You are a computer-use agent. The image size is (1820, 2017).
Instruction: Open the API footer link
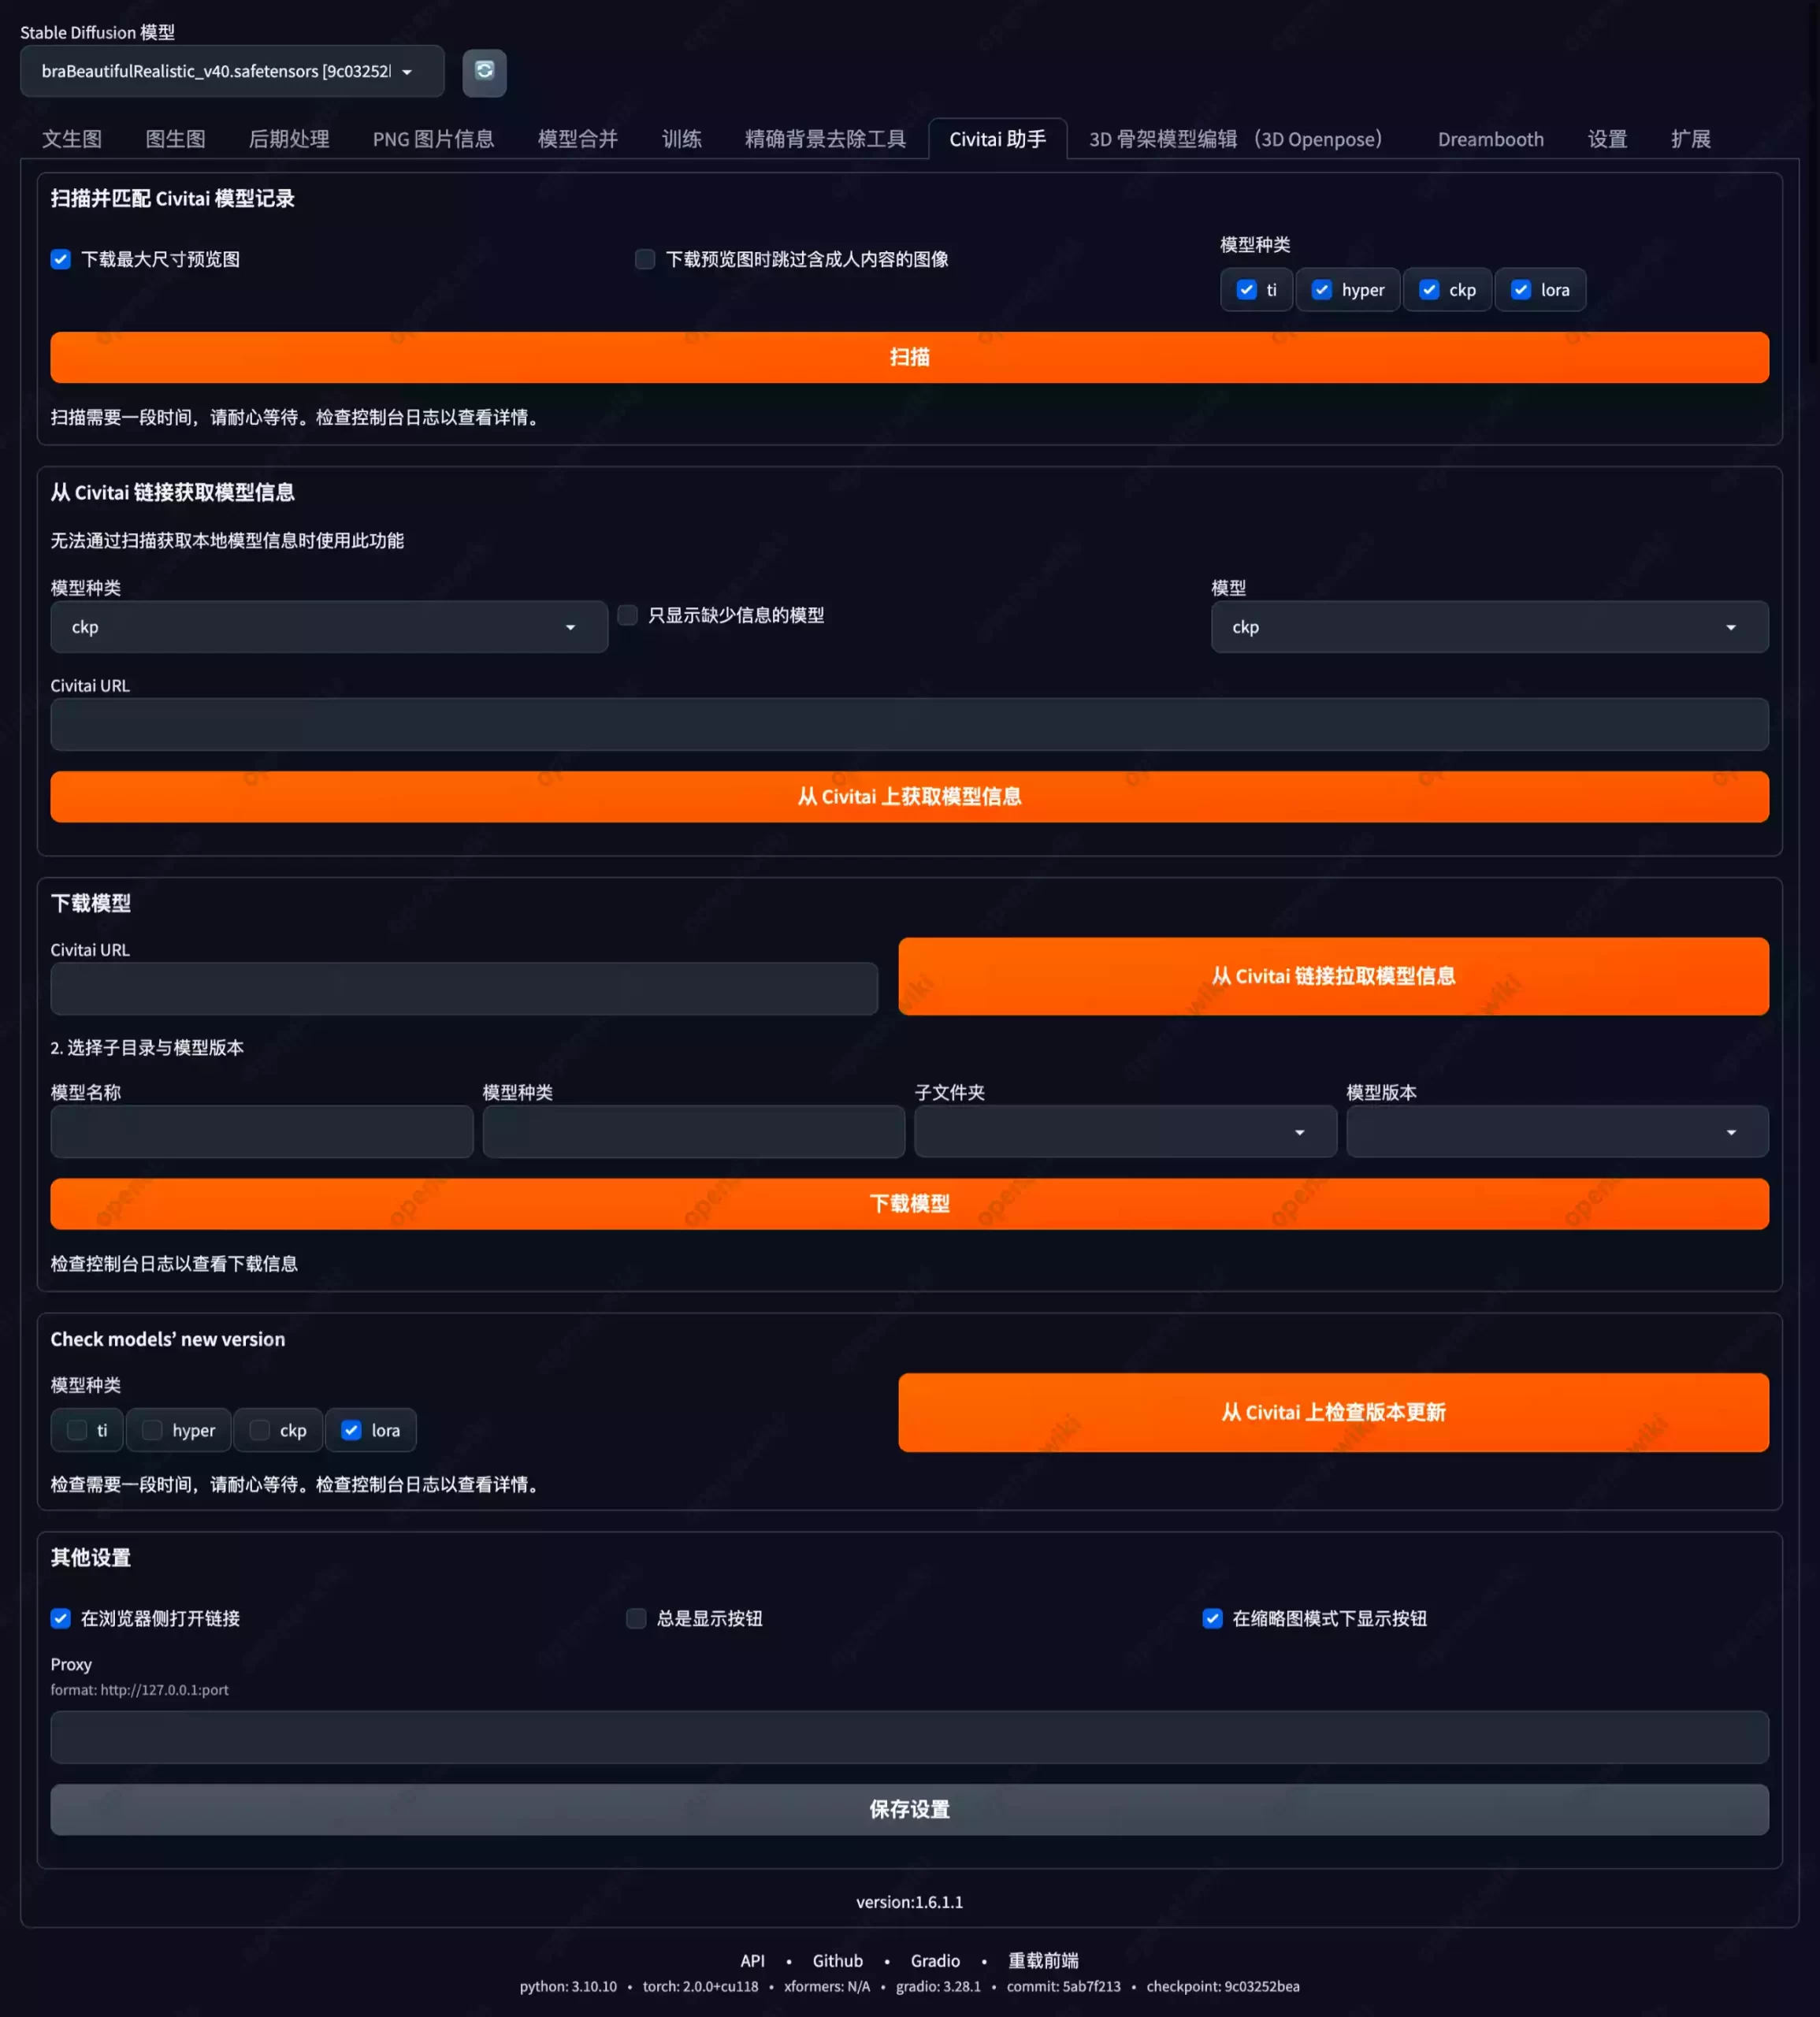pyautogui.click(x=752, y=1960)
